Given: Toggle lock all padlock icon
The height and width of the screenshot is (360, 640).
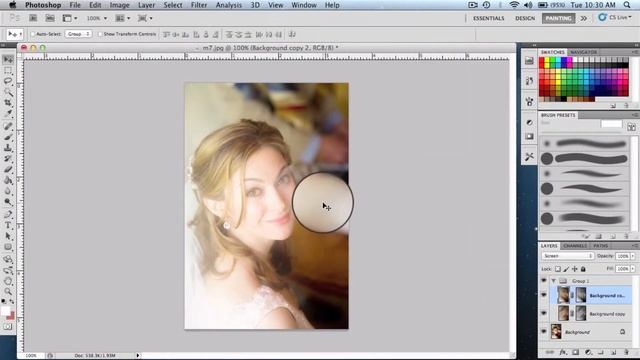Looking at the screenshot, I should (x=583, y=269).
